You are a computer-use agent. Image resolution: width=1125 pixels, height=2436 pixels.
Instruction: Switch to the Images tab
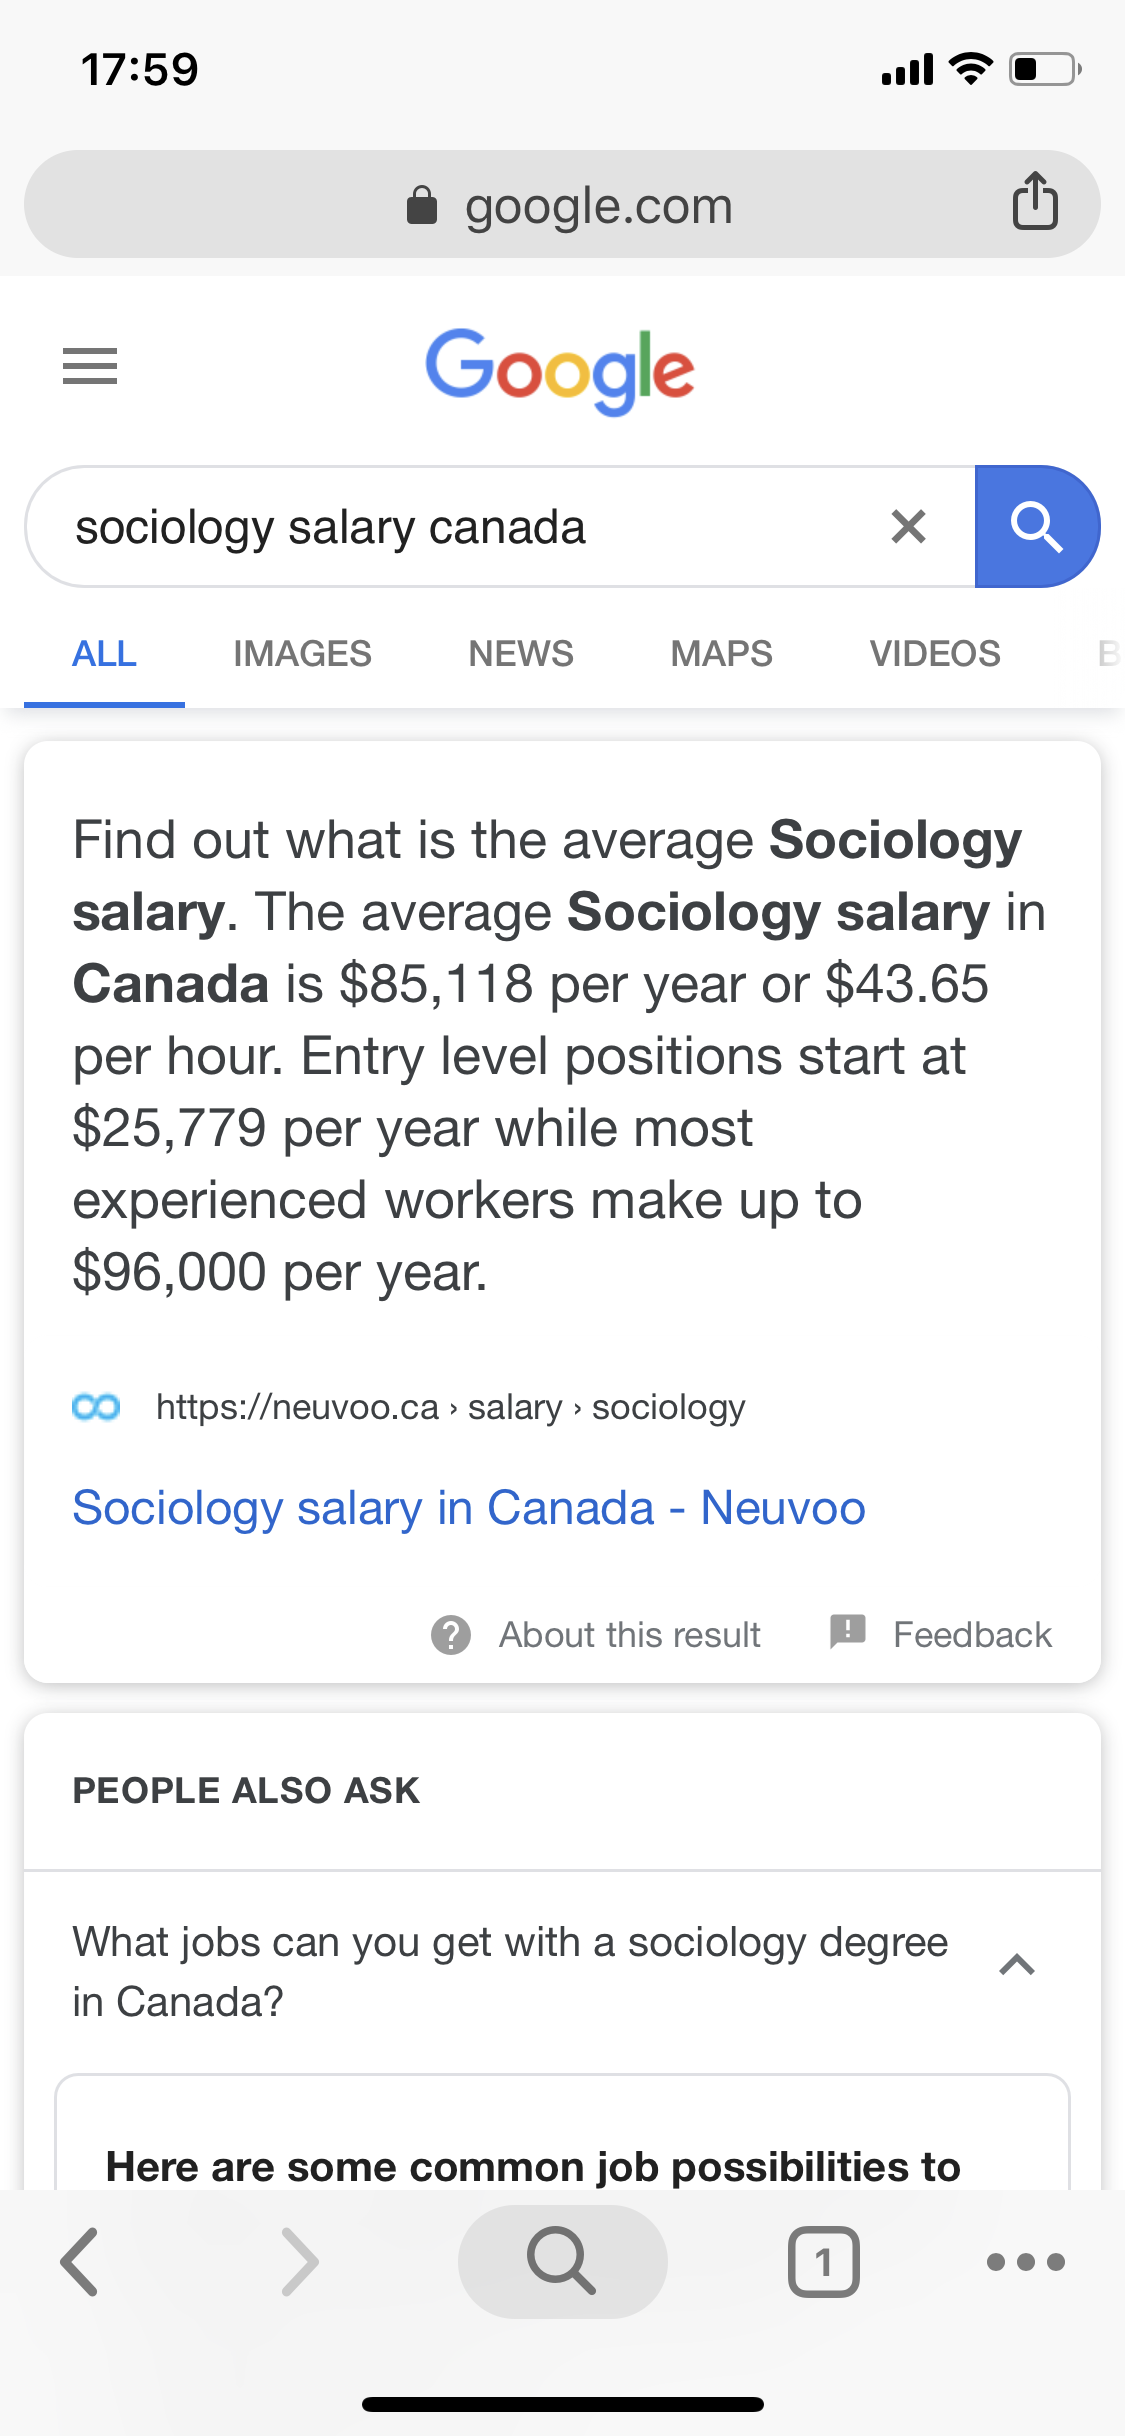(x=302, y=654)
